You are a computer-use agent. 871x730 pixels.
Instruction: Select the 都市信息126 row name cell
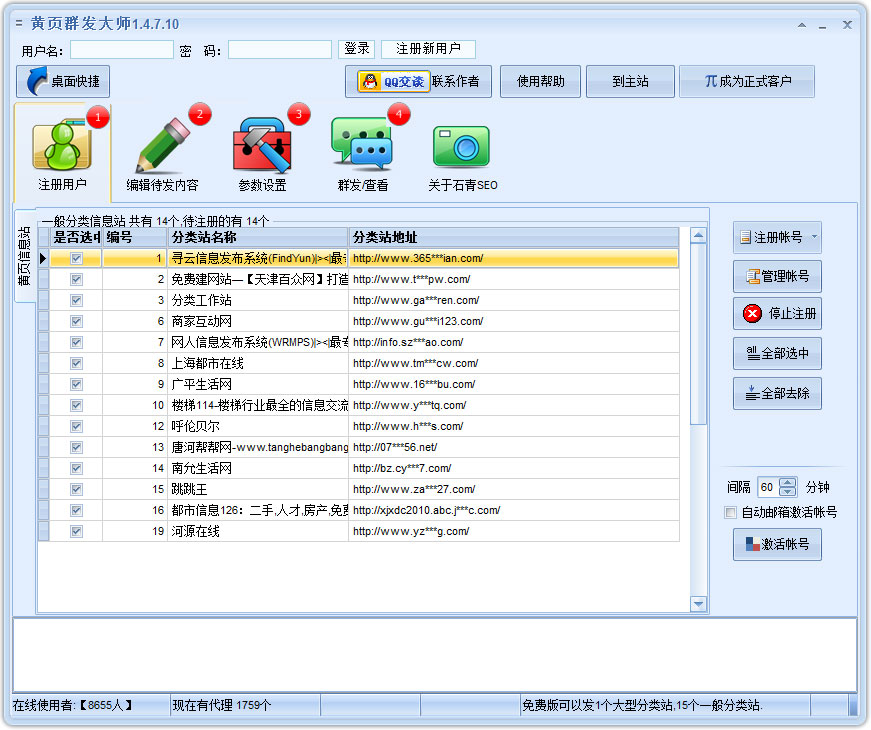[258, 511]
